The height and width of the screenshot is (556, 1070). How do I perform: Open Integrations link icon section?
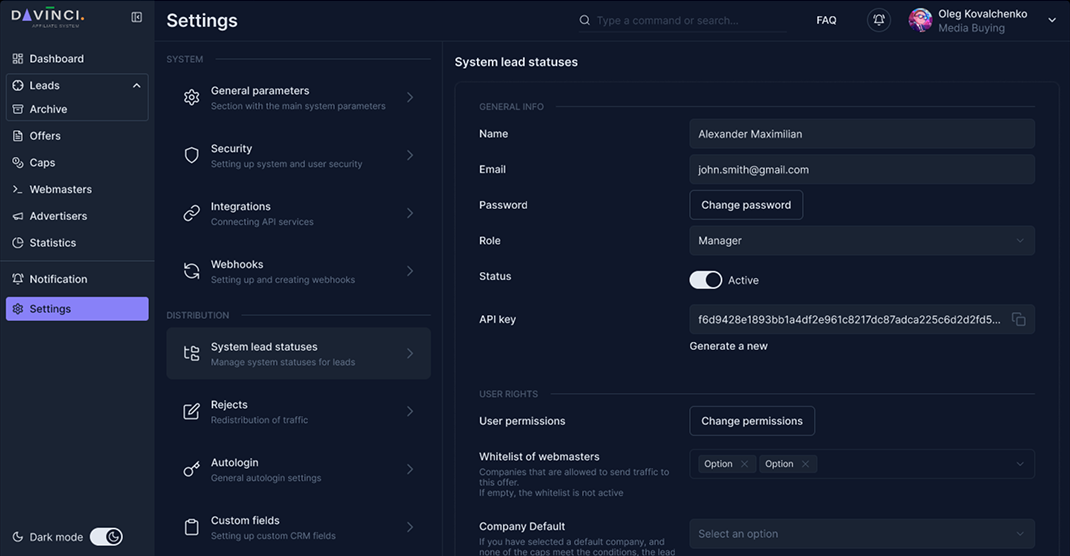click(192, 214)
